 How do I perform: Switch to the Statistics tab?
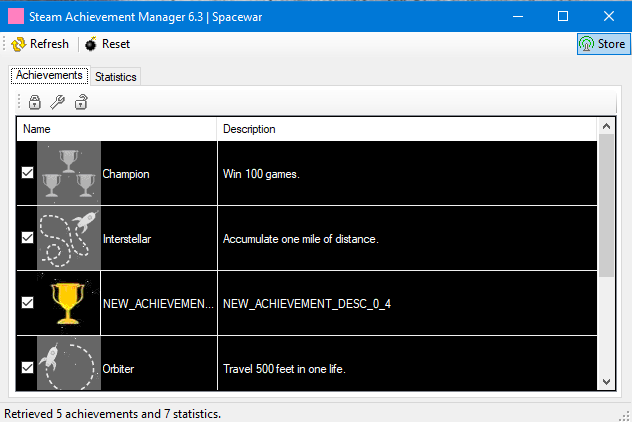coord(116,77)
